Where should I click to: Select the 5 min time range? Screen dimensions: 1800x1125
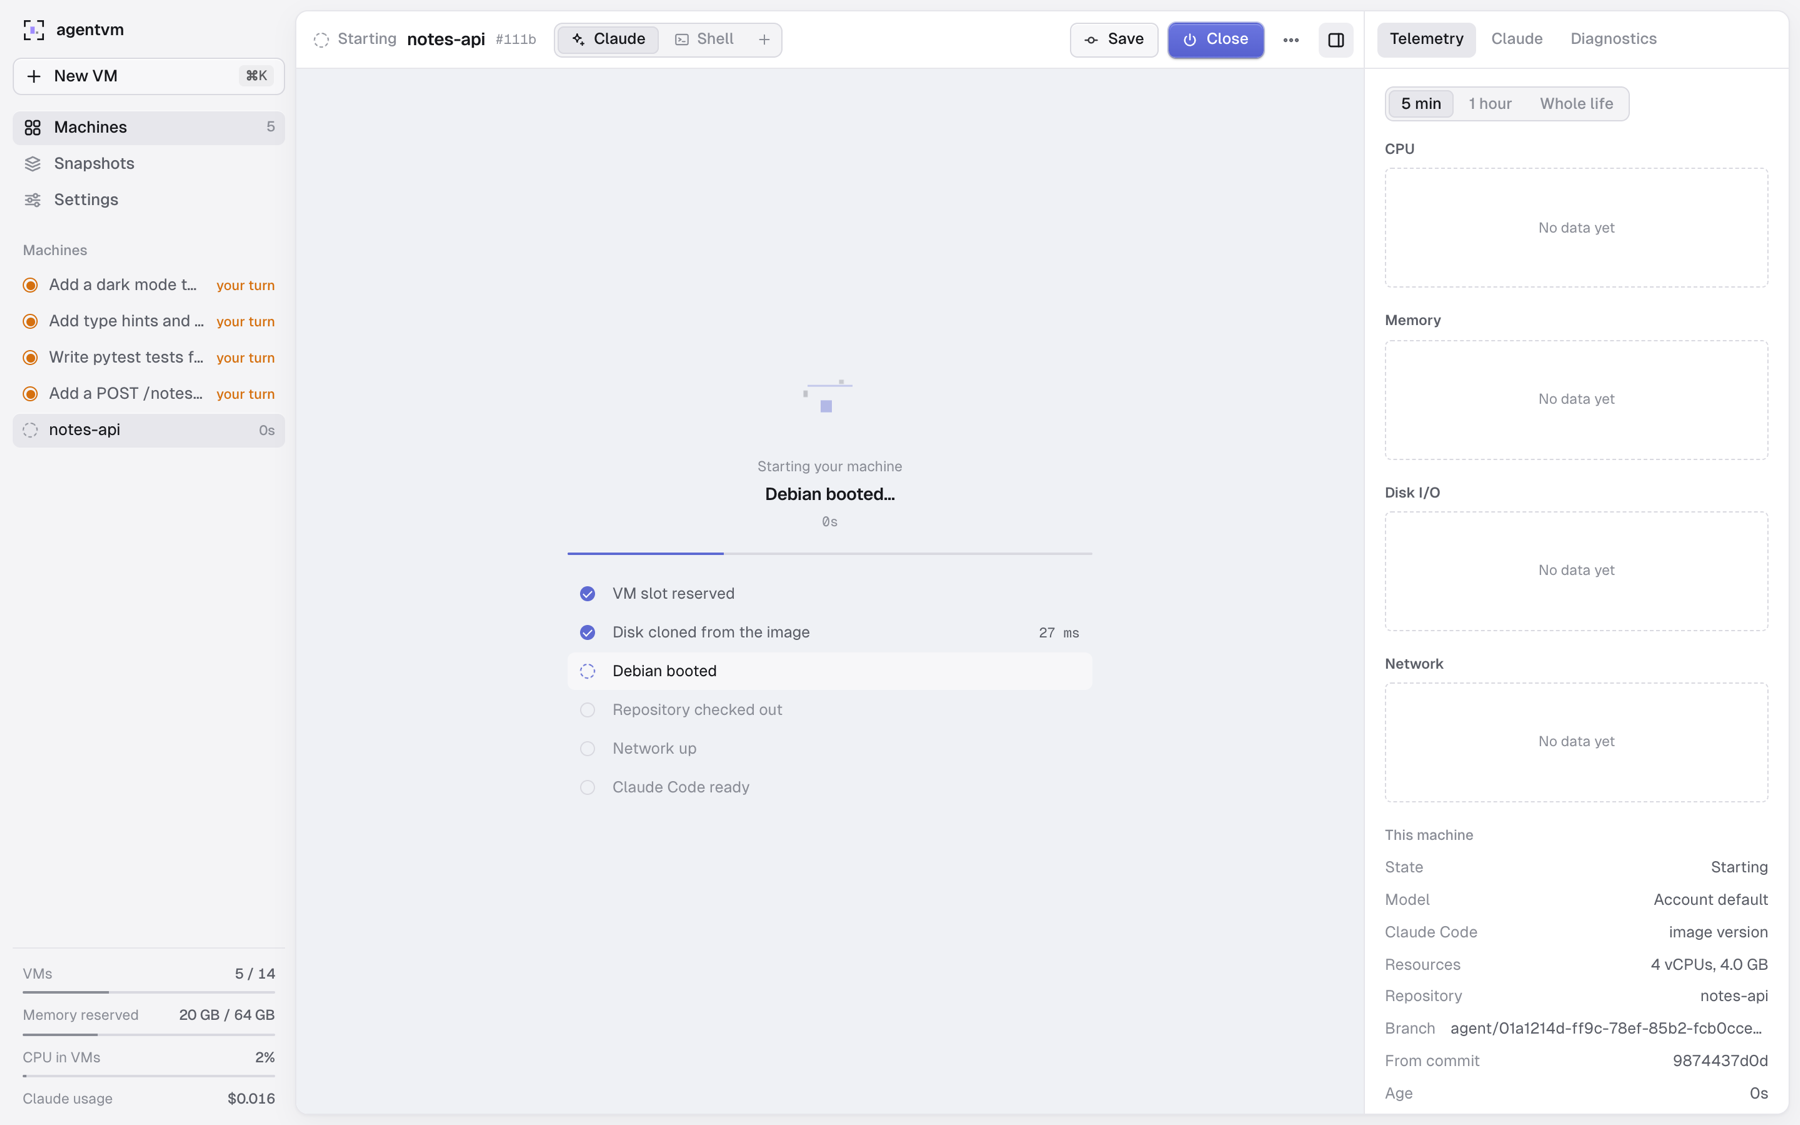click(x=1421, y=104)
